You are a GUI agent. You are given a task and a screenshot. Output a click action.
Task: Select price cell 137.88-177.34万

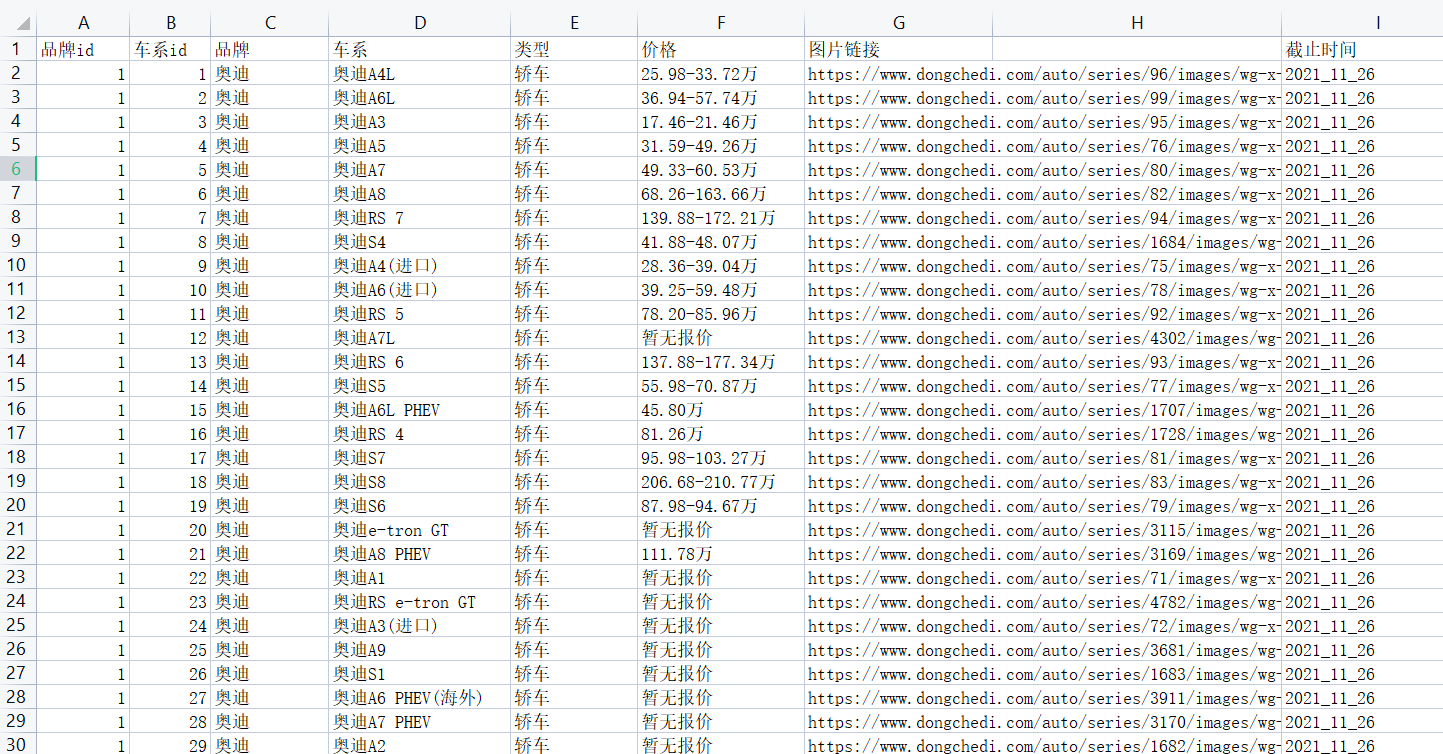721,361
